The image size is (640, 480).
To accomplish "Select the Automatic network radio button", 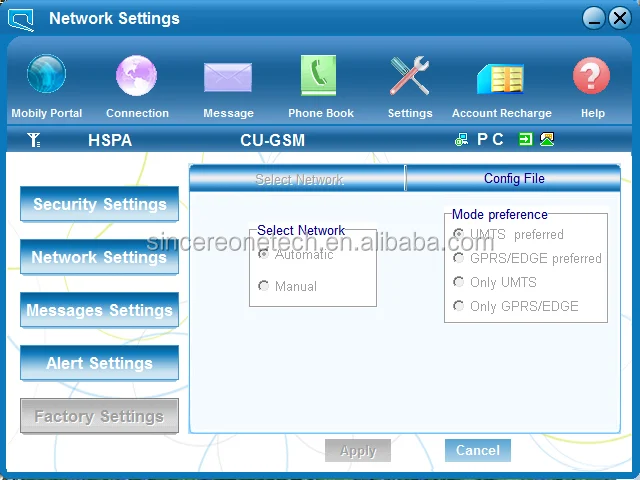I will 264,254.
